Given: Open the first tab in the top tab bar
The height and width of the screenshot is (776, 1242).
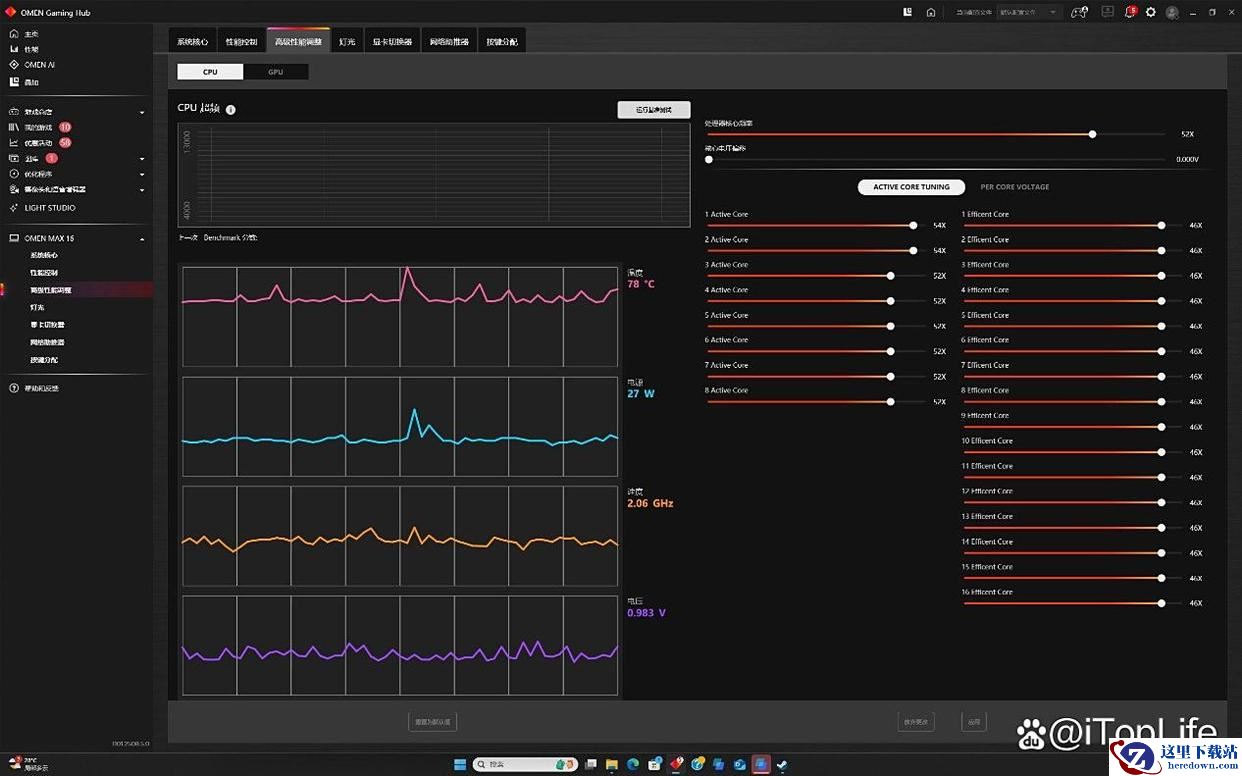Looking at the screenshot, I should [x=192, y=42].
